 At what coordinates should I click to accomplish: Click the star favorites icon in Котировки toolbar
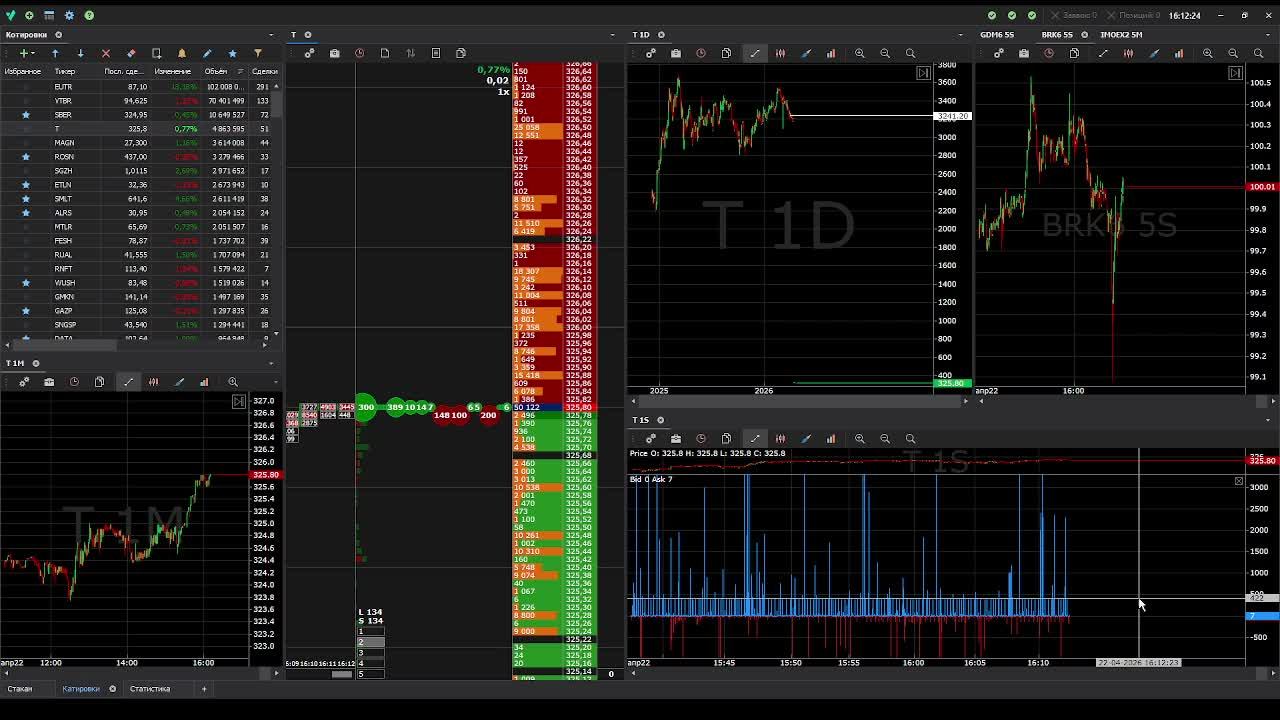tap(232, 53)
